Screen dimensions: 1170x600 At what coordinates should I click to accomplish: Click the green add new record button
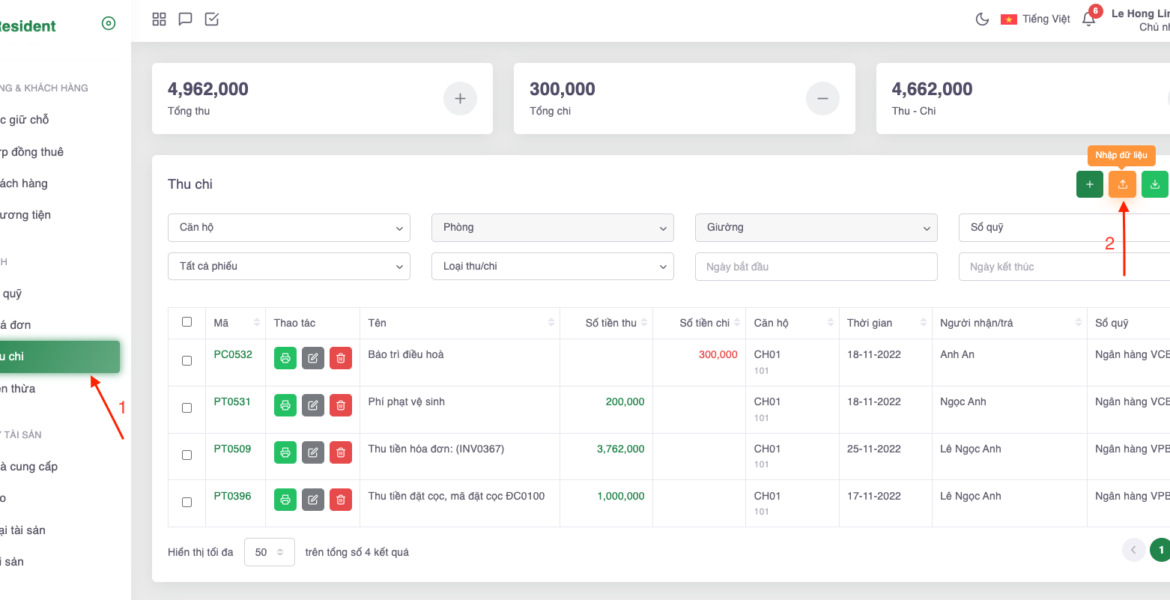pos(1089,184)
